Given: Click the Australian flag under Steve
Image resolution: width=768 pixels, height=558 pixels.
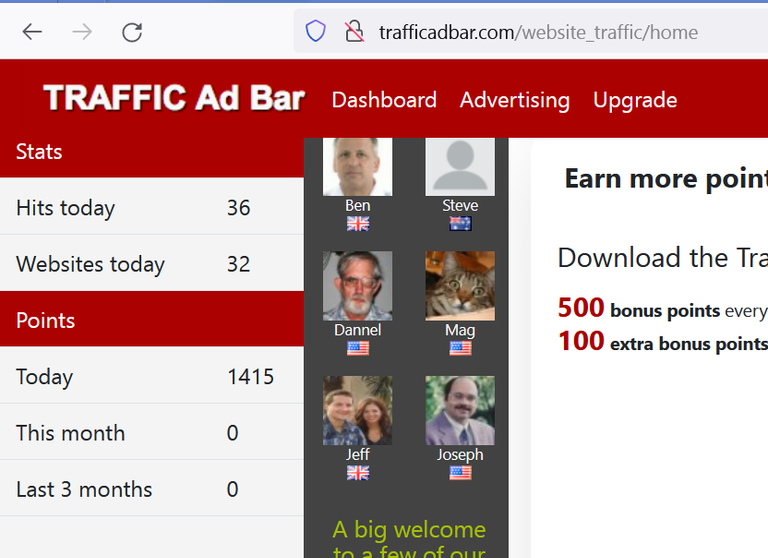Looking at the screenshot, I should pyautogui.click(x=460, y=224).
